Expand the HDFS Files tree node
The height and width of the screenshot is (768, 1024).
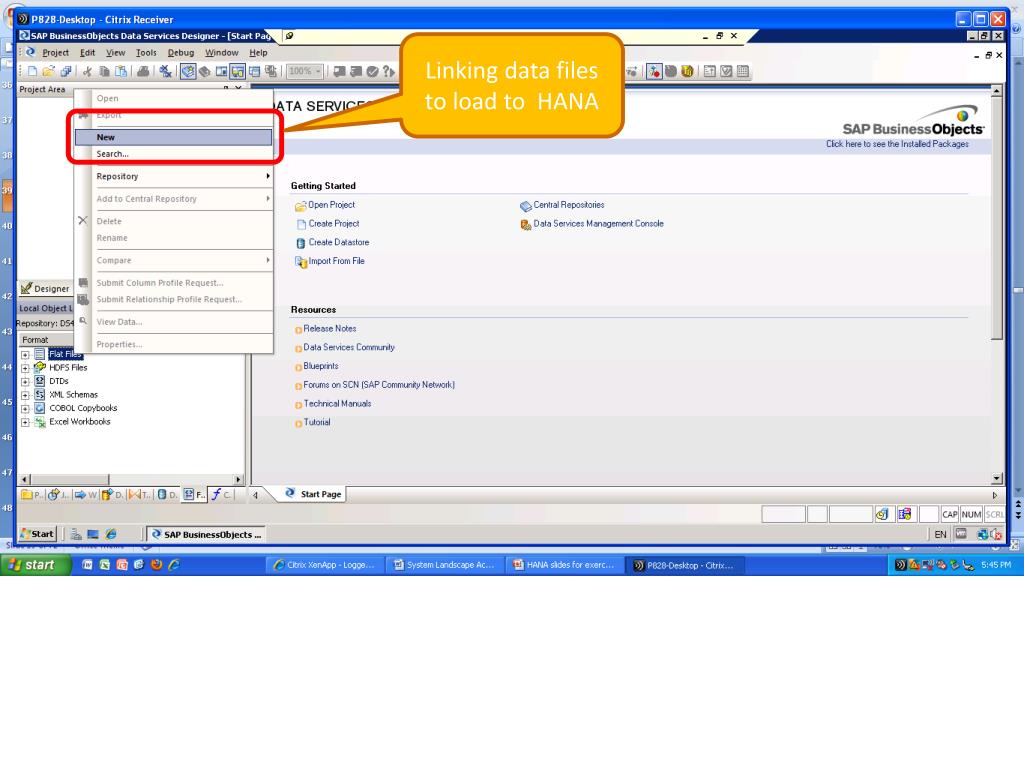pyautogui.click(x=25, y=368)
